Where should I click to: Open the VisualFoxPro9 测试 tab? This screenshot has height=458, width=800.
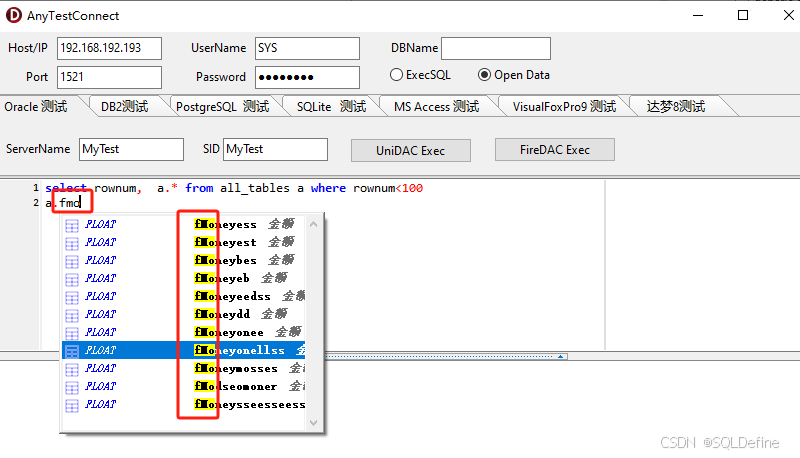coord(564,106)
